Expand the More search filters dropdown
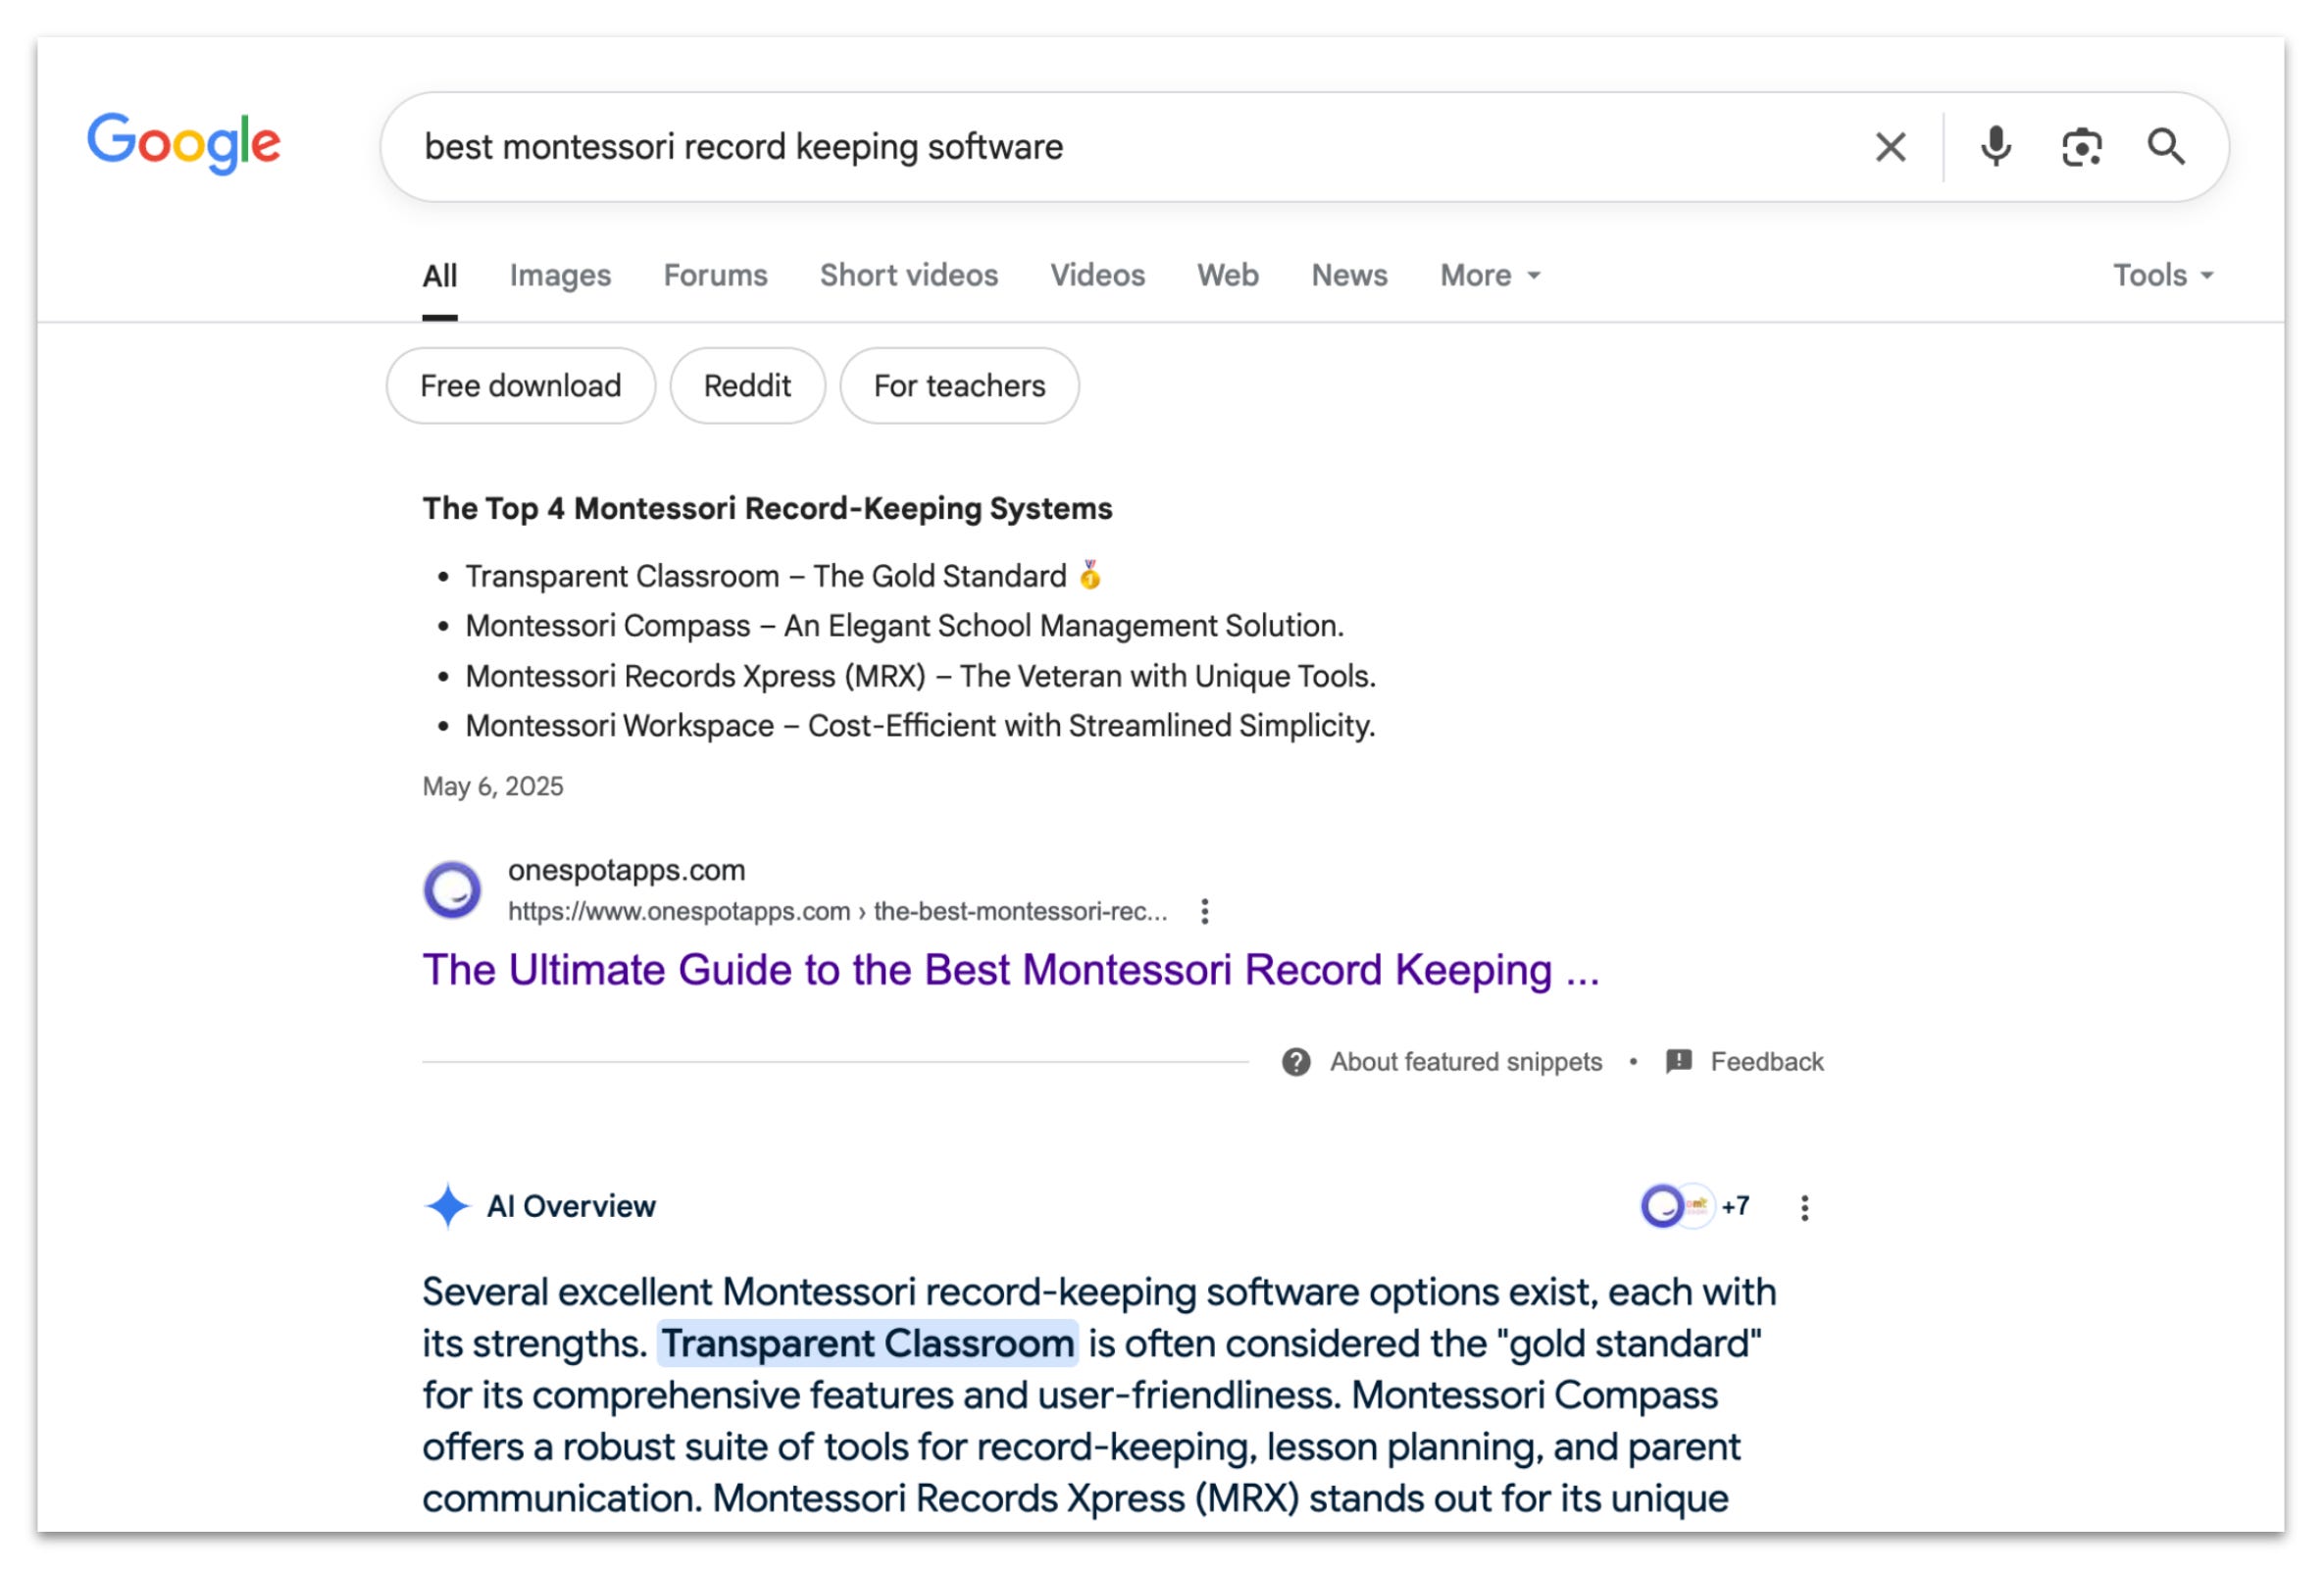Image resolution: width=2324 pixels, height=1571 pixels. click(x=1489, y=275)
